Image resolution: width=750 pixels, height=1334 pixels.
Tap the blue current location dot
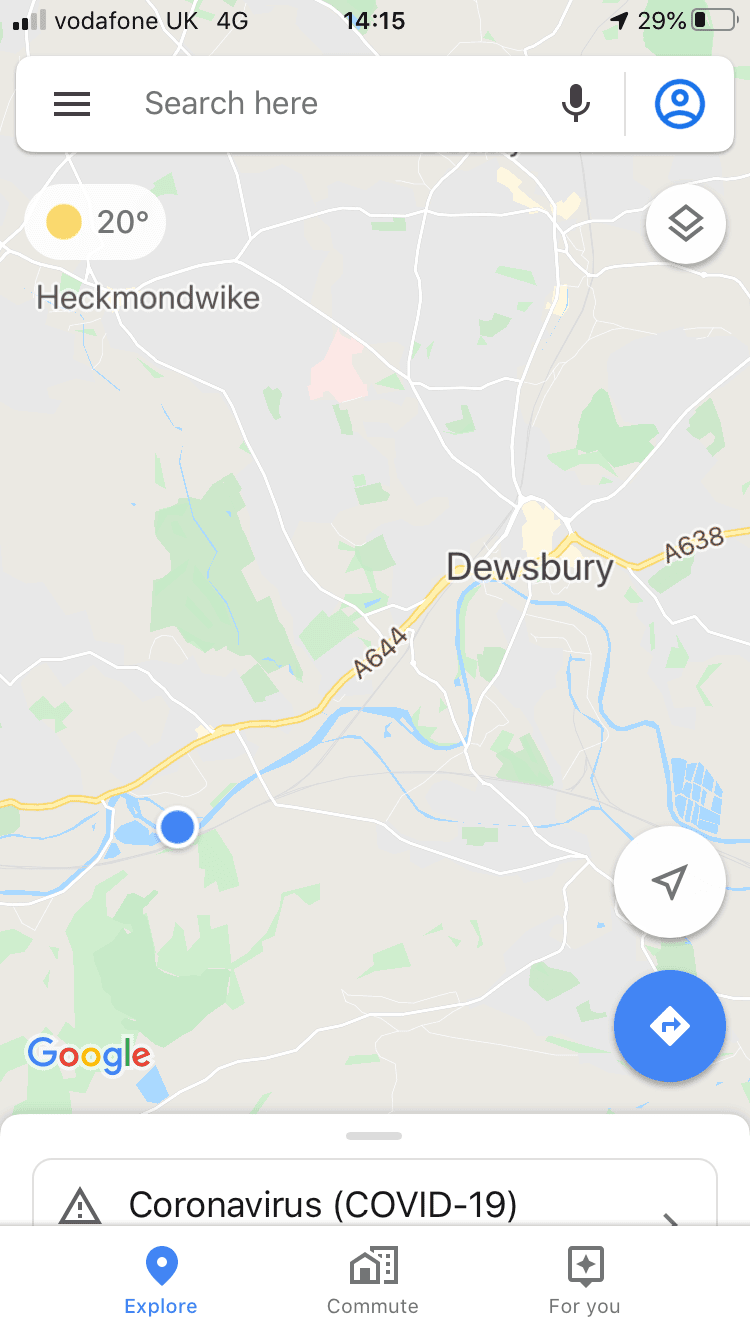pyautogui.click(x=178, y=828)
